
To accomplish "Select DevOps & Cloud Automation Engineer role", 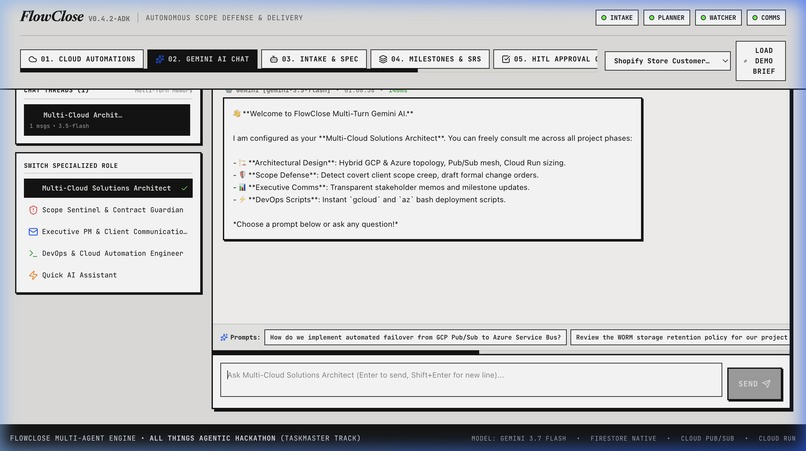I will tap(108, 253).
